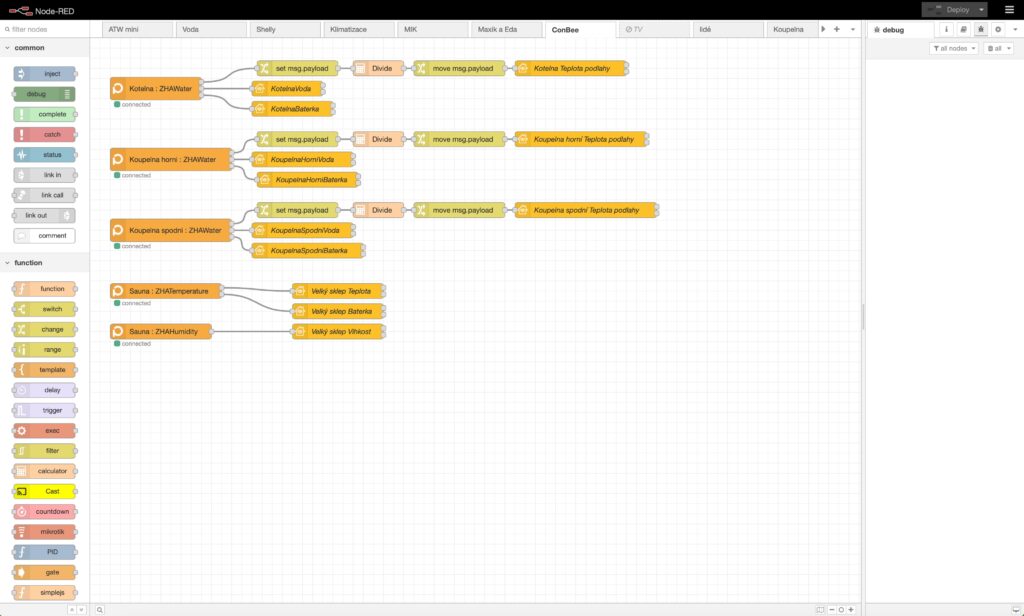Open the clear all messages dropdown

click(x=999, y=48)
